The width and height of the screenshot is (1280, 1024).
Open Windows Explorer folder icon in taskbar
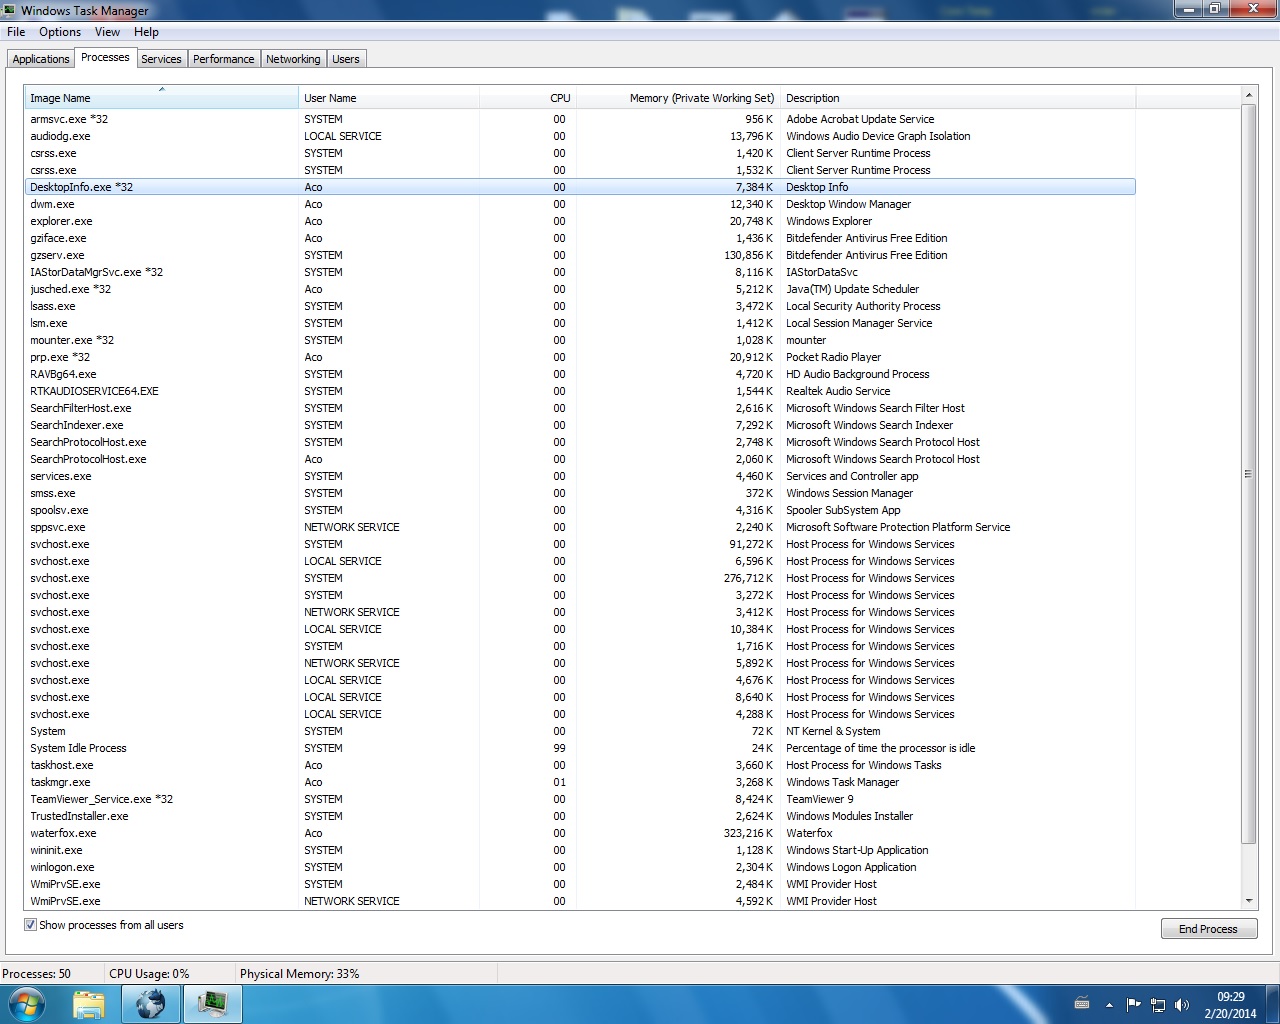coord(89,1004)
